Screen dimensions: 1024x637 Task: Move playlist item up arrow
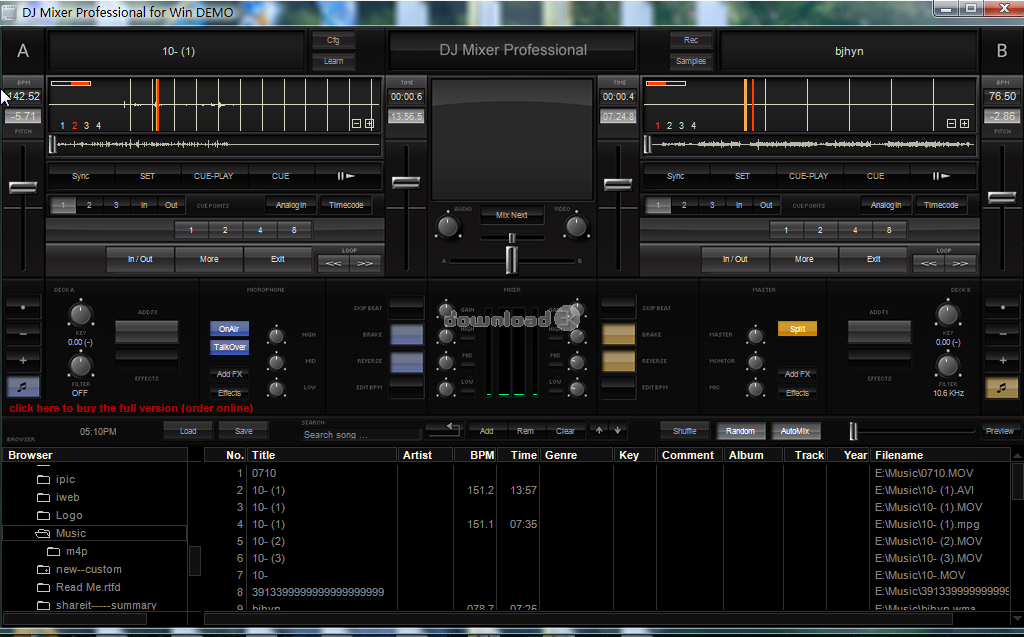(x=600, y=430)
